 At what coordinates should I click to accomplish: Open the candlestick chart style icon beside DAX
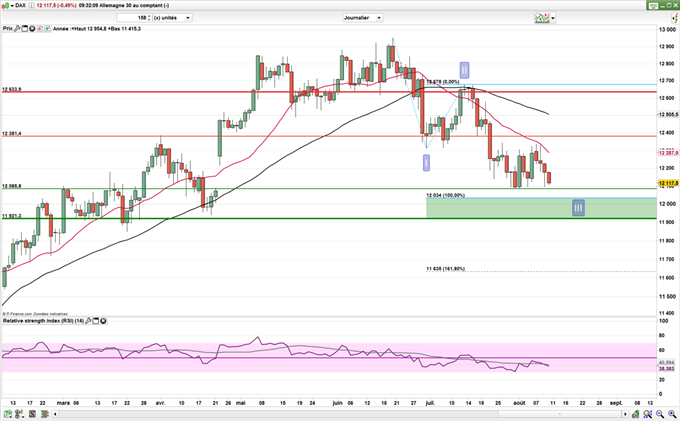pyautogui.click(x=4, y=5)
